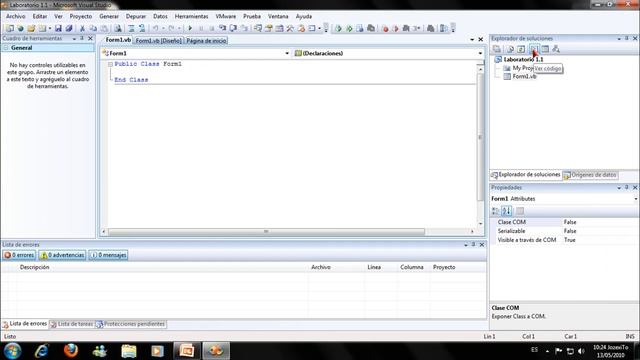Click the Save floppy disk icon

[x=58, y=28]
